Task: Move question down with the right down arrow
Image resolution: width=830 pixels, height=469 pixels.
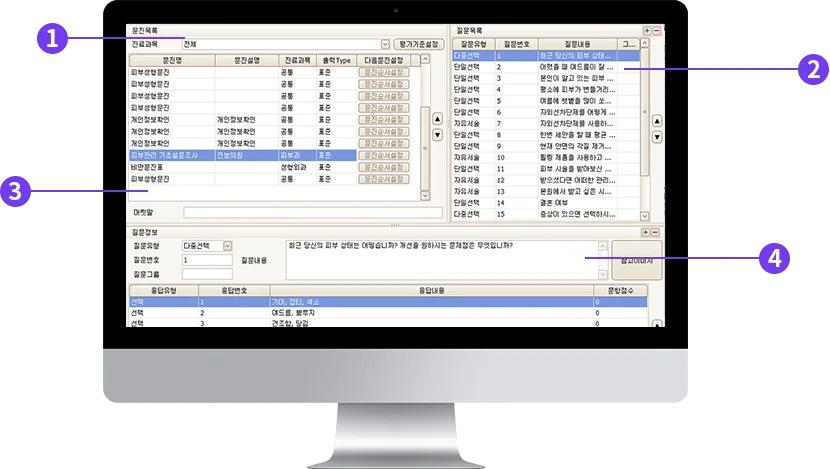Action: (656, 137)
